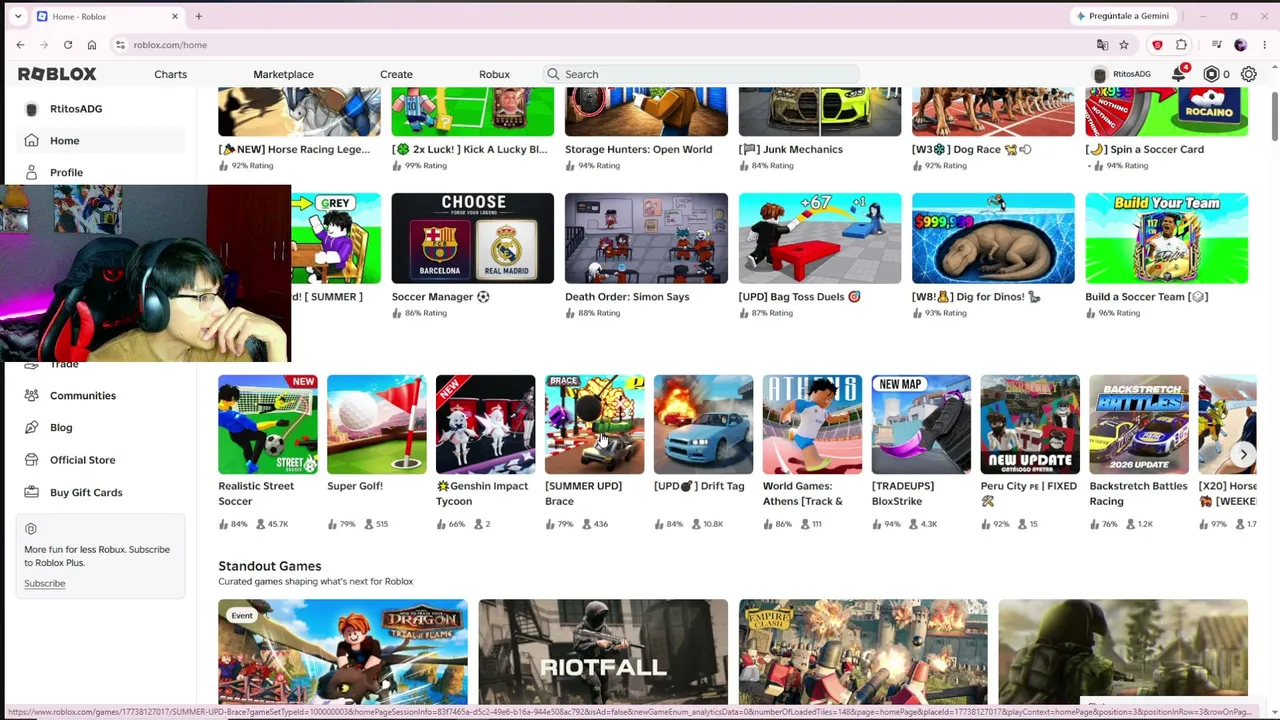This screenshot has width=1280, height=720.
Task: Click the search magnifier icon
Action: click(553, 74)
